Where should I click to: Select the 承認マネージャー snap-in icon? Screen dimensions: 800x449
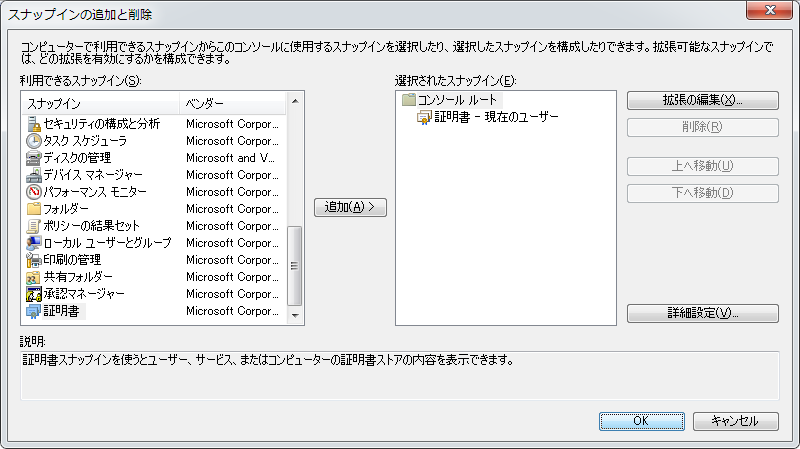[x=34, y=294]
